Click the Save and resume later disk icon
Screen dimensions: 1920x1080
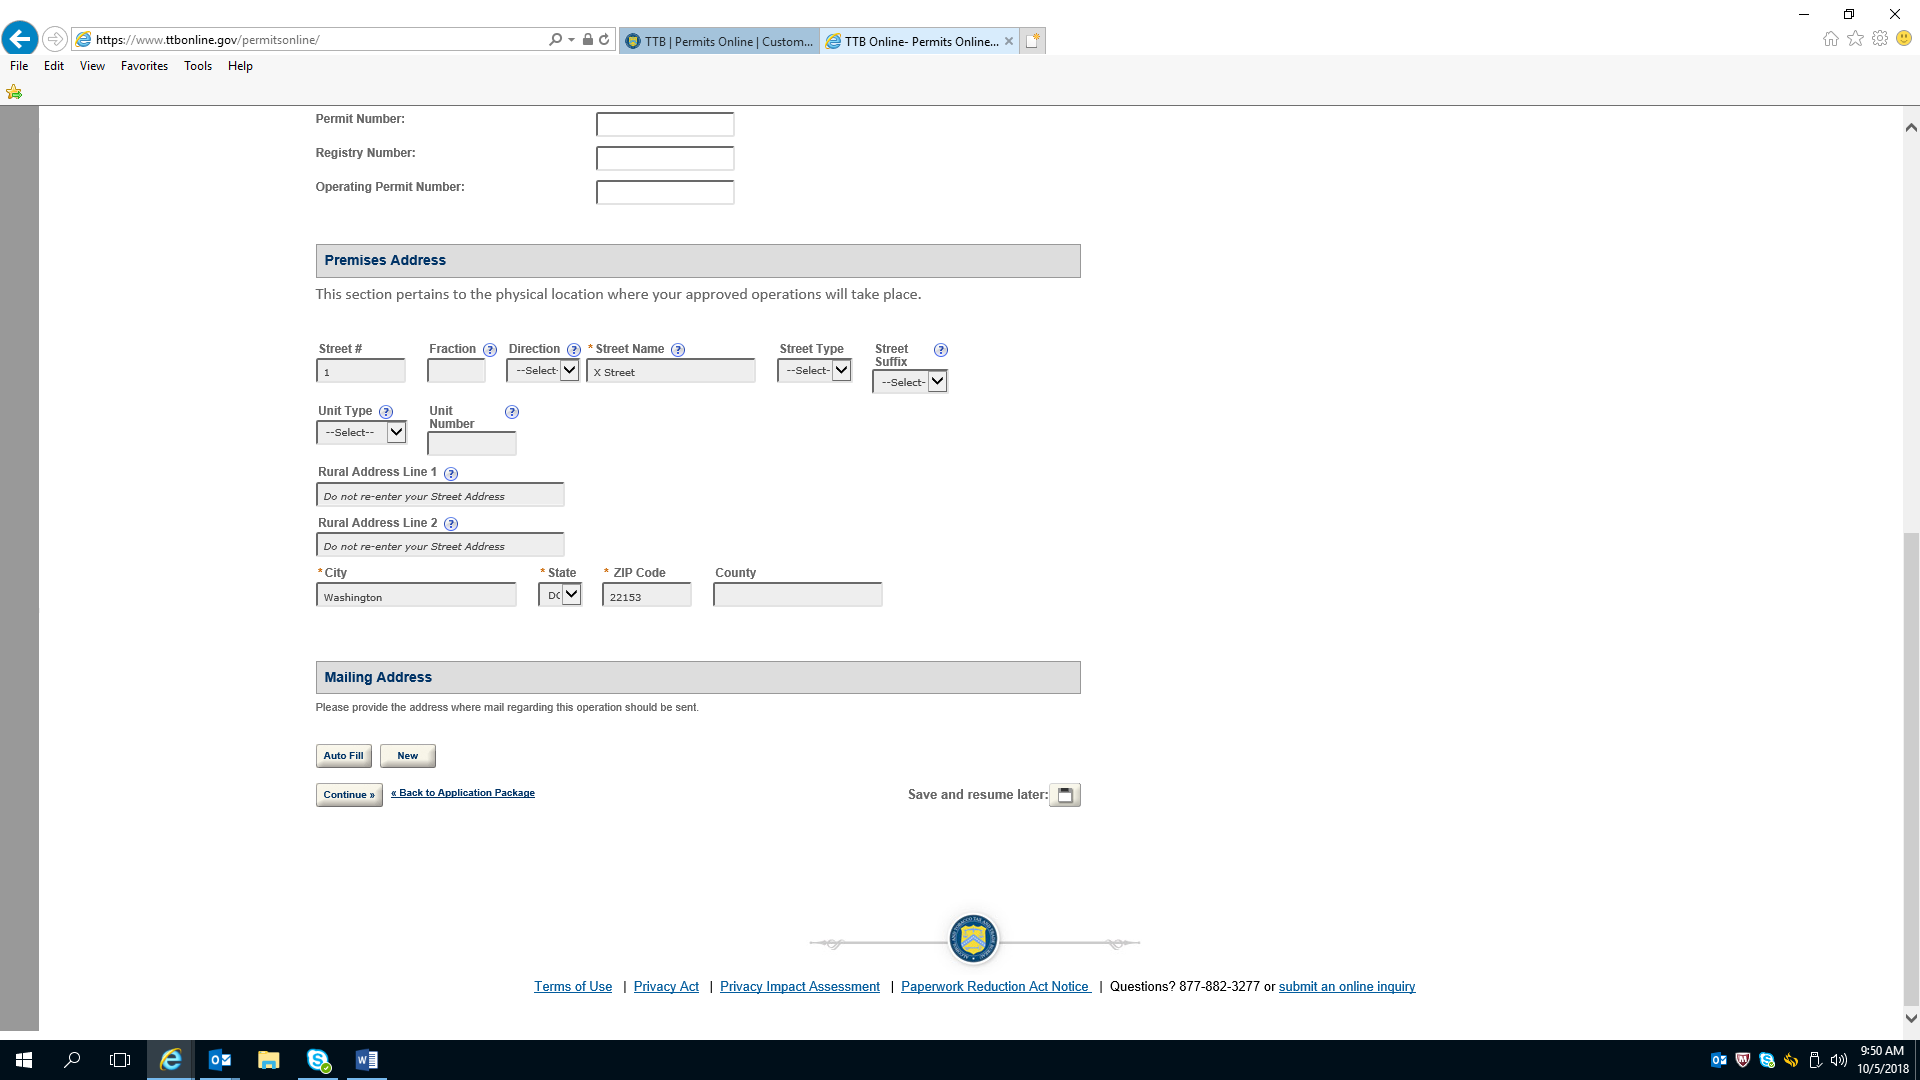click(x=1065, y=795)
